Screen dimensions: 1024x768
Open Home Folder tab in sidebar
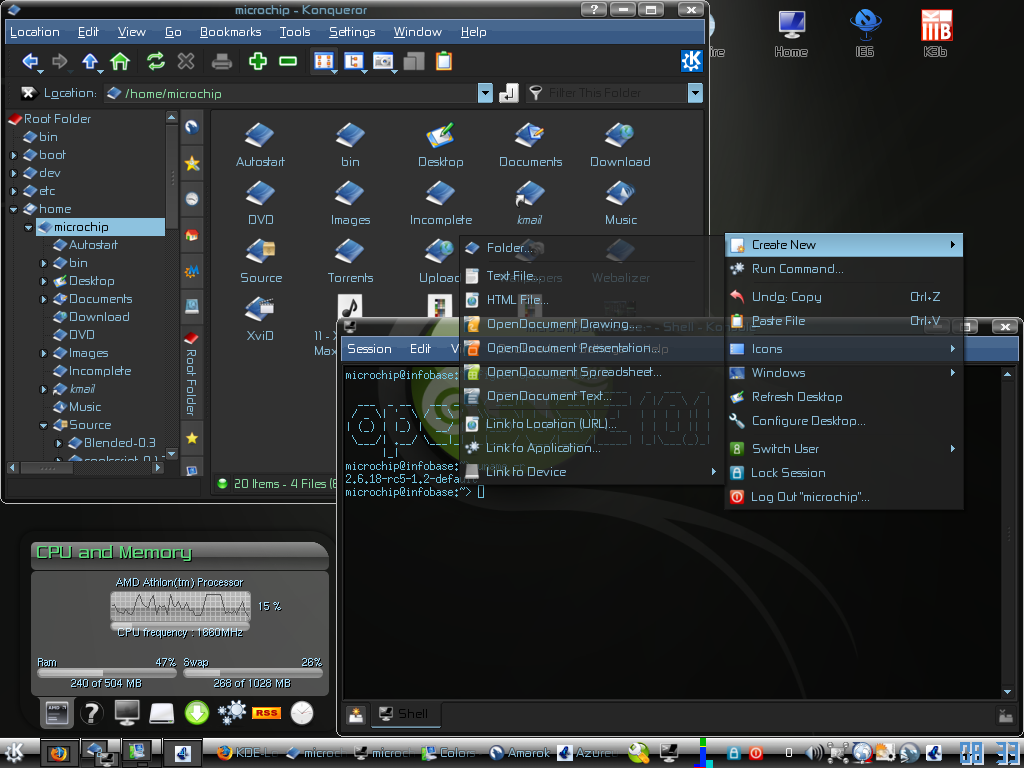point(192,234)
